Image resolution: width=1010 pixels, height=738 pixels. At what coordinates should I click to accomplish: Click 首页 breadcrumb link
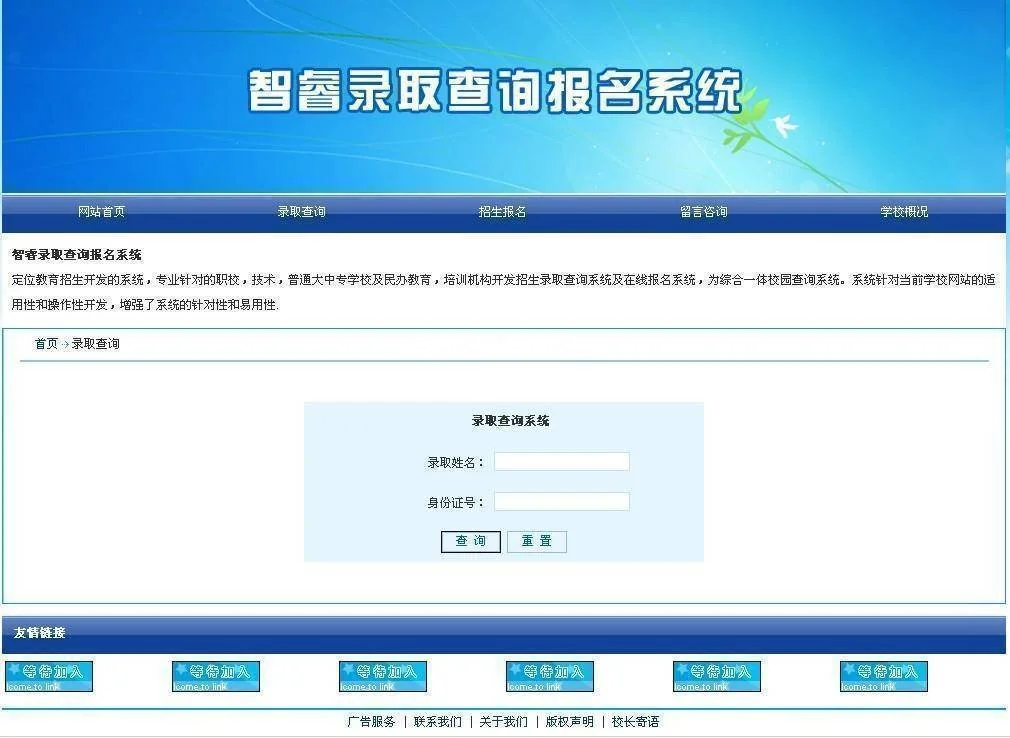46,344
